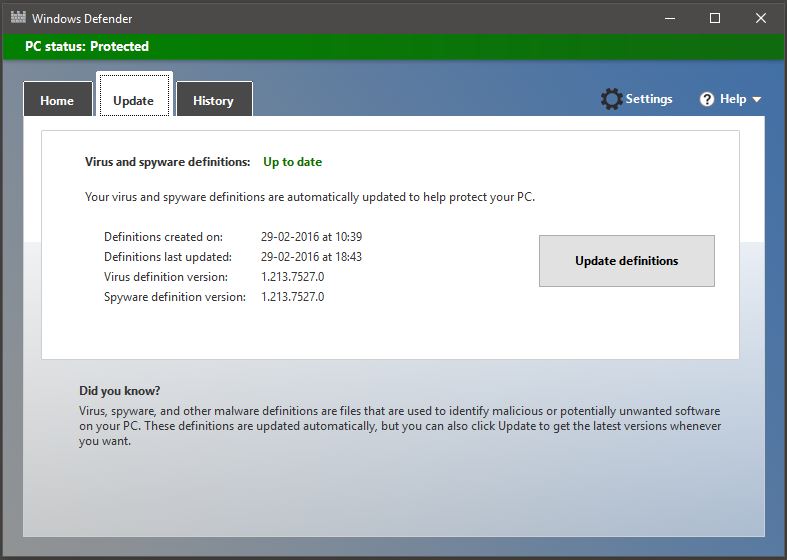
Task: Expand the Help dropdown arrow
Action: (757, 99)
